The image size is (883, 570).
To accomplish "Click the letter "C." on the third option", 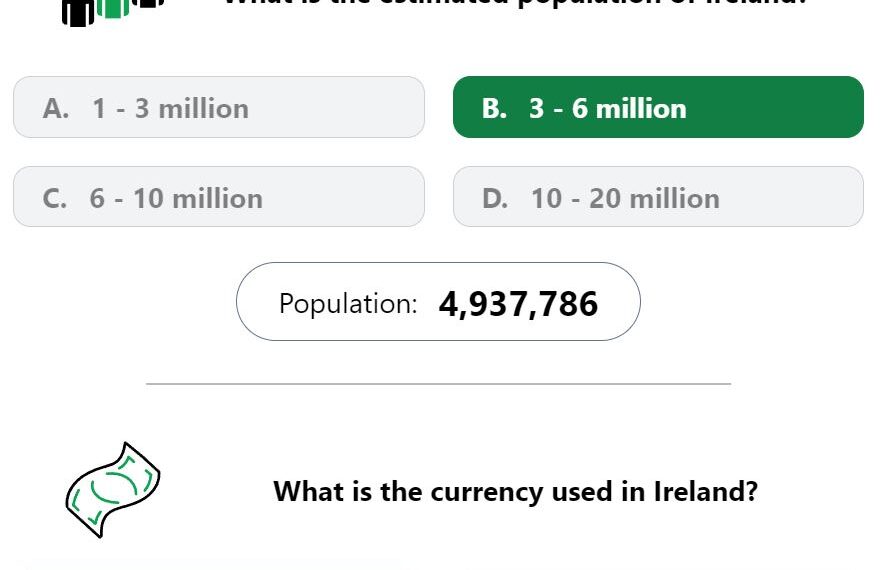I will tap(55, 198).
